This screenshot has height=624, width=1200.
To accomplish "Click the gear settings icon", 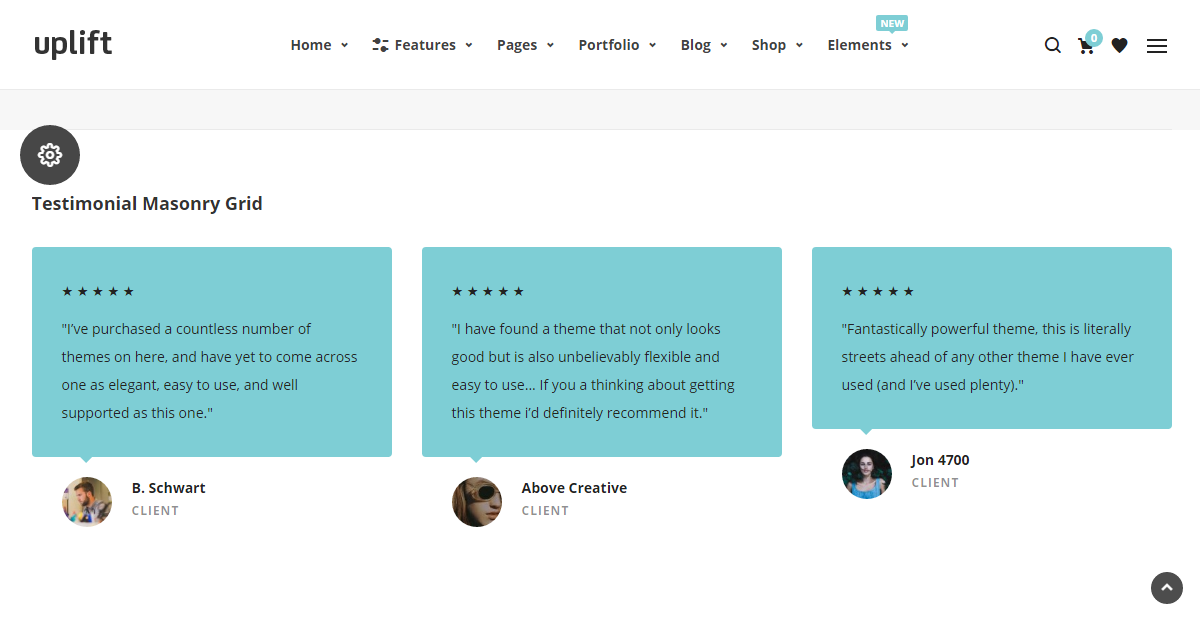I will coord(49,155).
